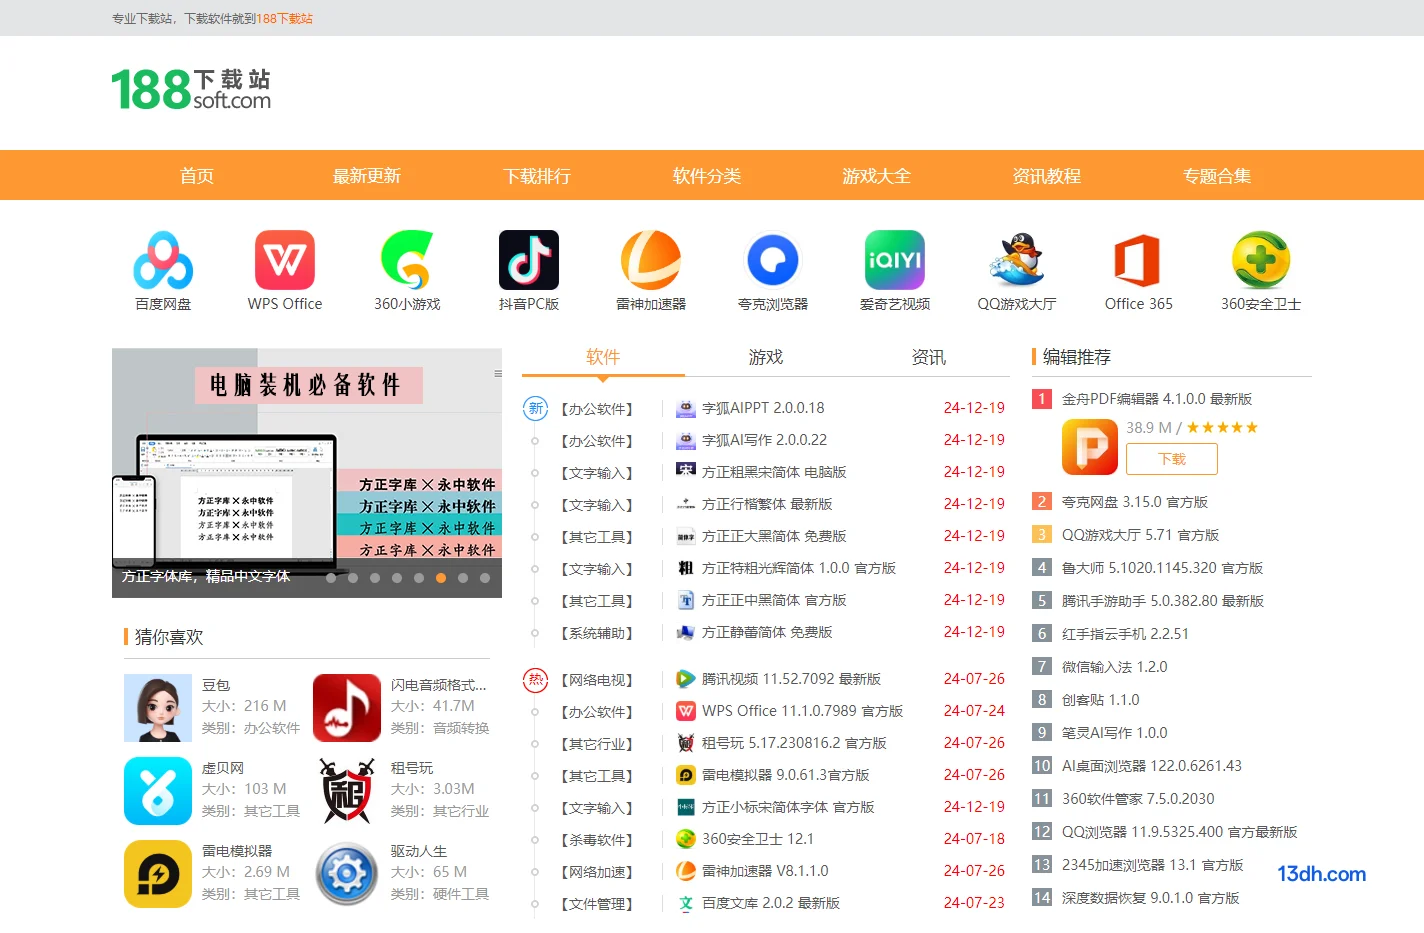Click the 188下载站 site logo
The image size is (1424, 933).
tap(191, 89)
